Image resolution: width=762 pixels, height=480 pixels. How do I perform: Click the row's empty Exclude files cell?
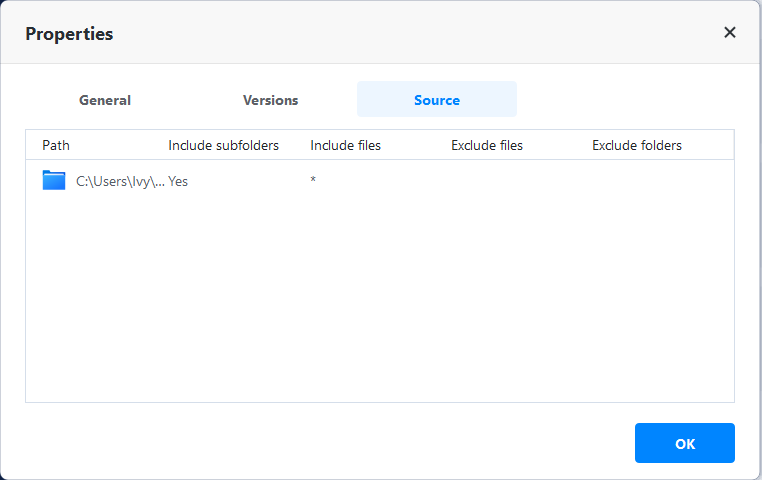click(487, 182)
